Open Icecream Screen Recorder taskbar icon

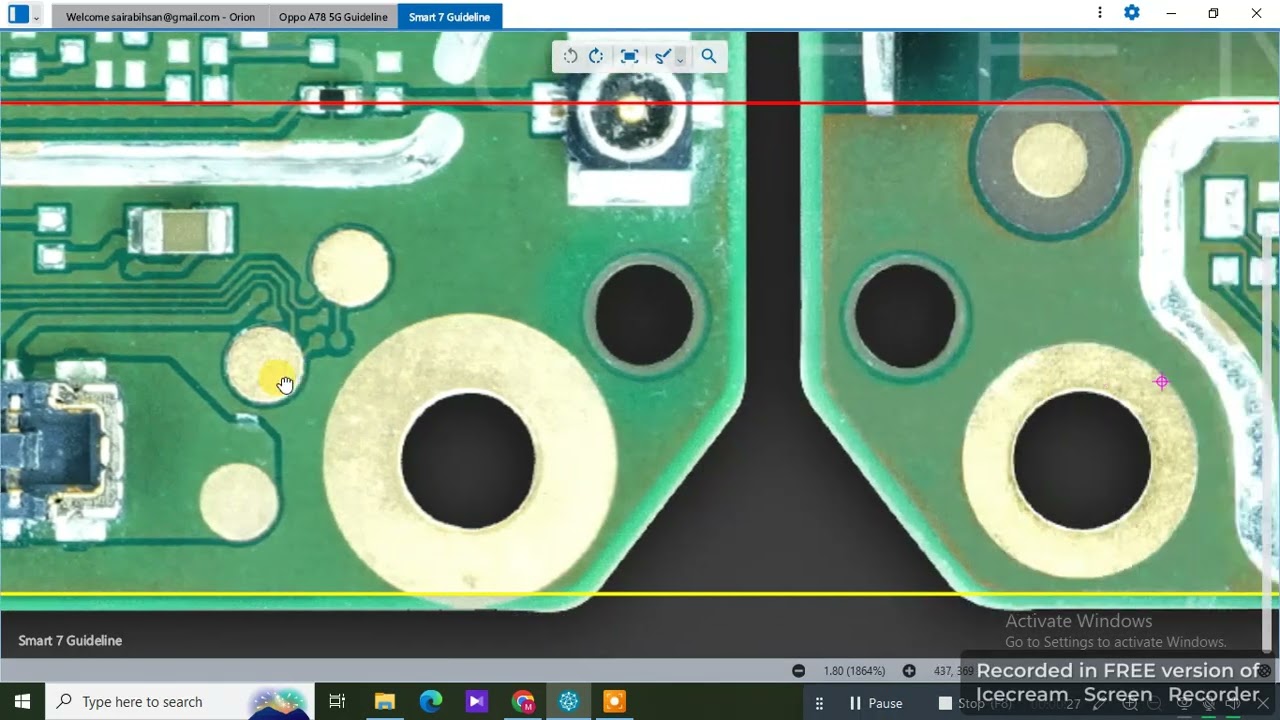click(614, 702)
